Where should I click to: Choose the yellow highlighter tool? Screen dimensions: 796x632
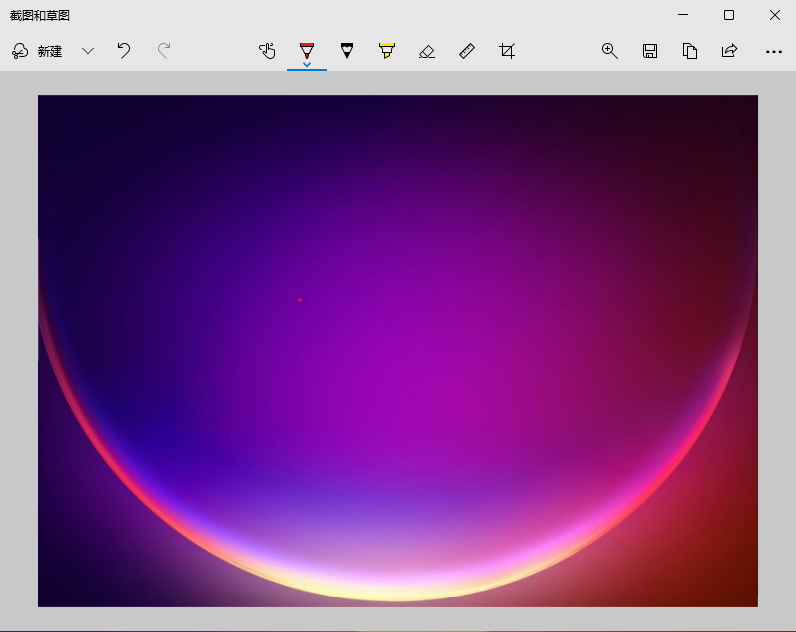(387, 51)
